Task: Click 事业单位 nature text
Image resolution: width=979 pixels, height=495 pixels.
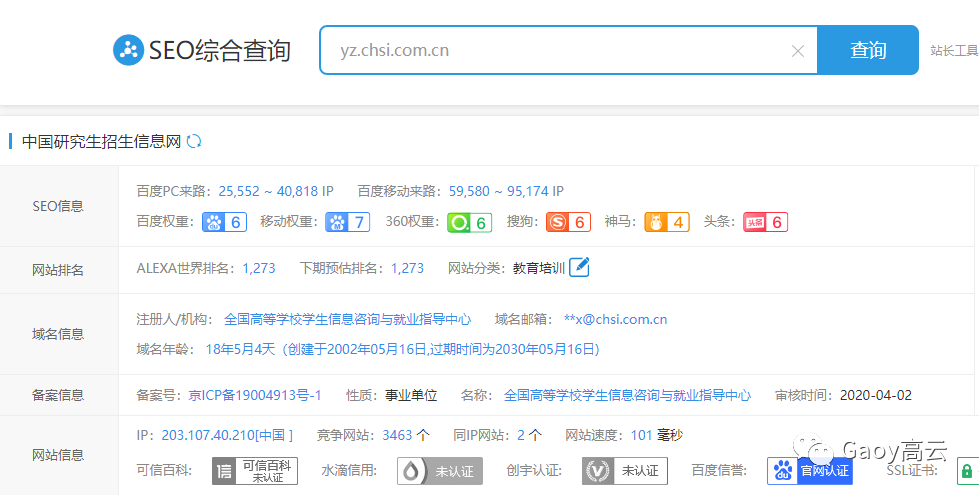Action: click(411, 395)
